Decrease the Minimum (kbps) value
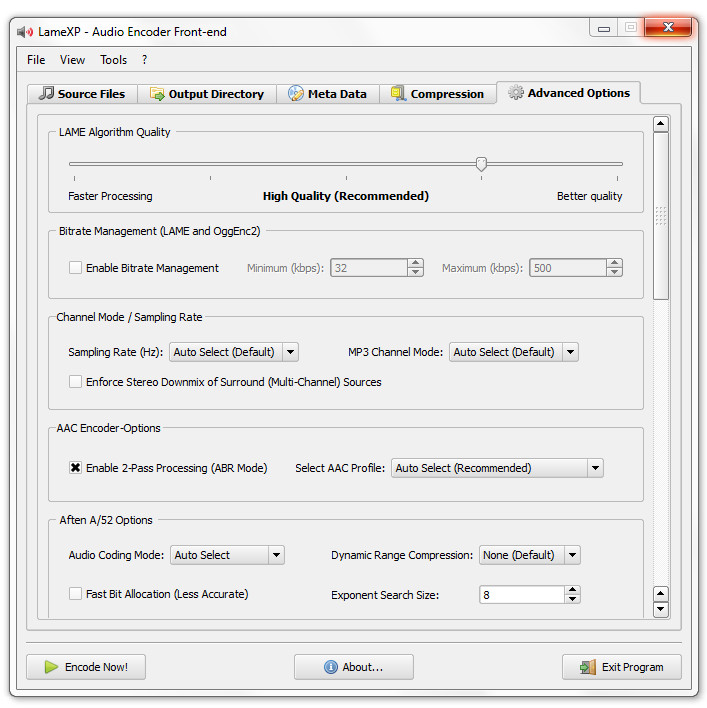The height and width of the screenshot is (708, 707). 415,272
